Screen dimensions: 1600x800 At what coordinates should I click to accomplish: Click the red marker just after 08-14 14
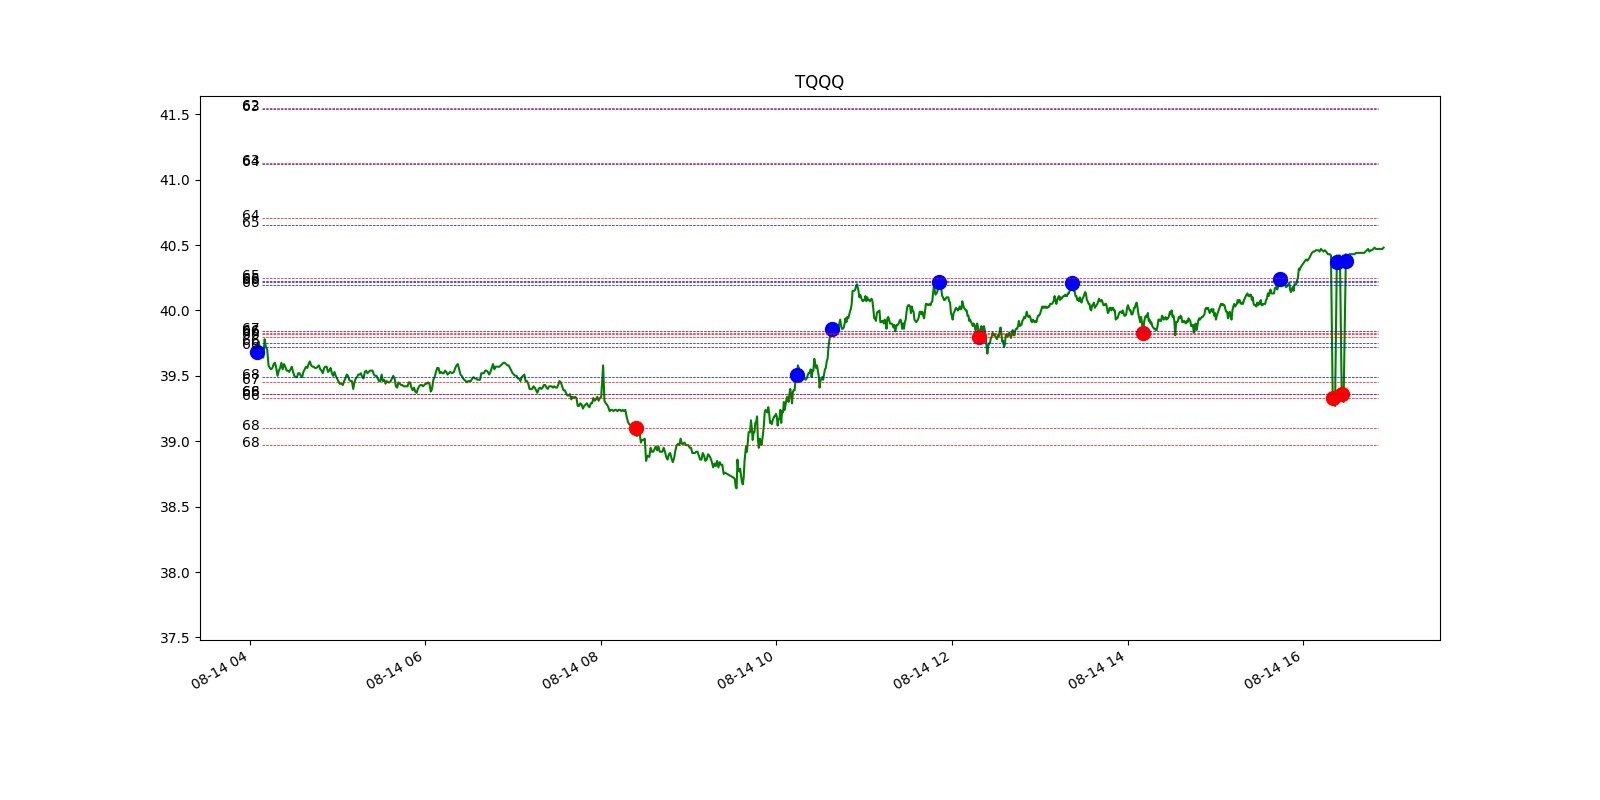tap(1143, 333)
